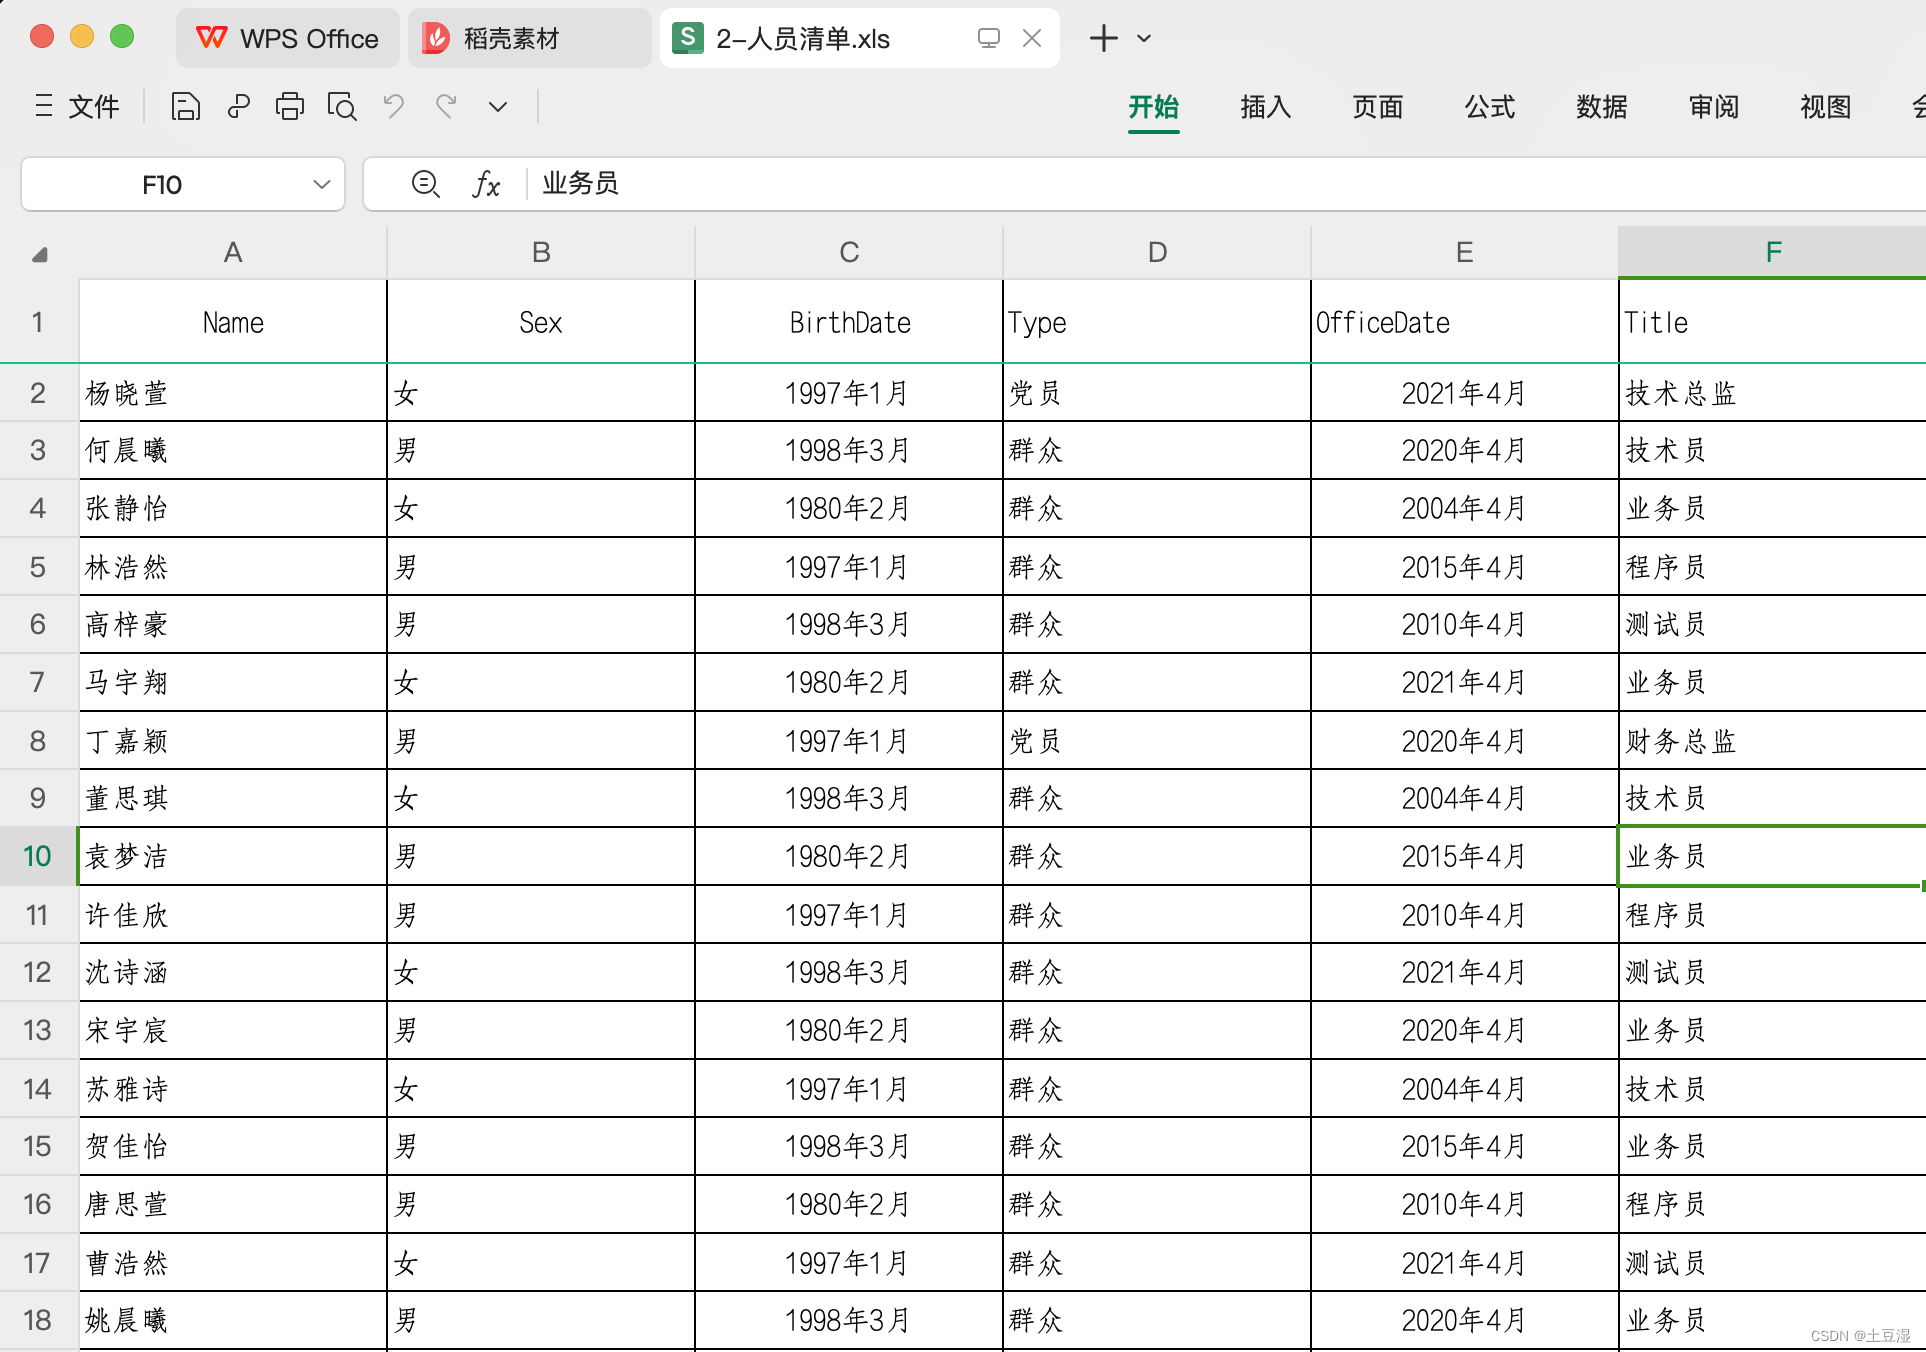The width and height of the screenshot is (1926, 1352).
Task: Click the Undo arrow icon
Action: click(394, 106)
